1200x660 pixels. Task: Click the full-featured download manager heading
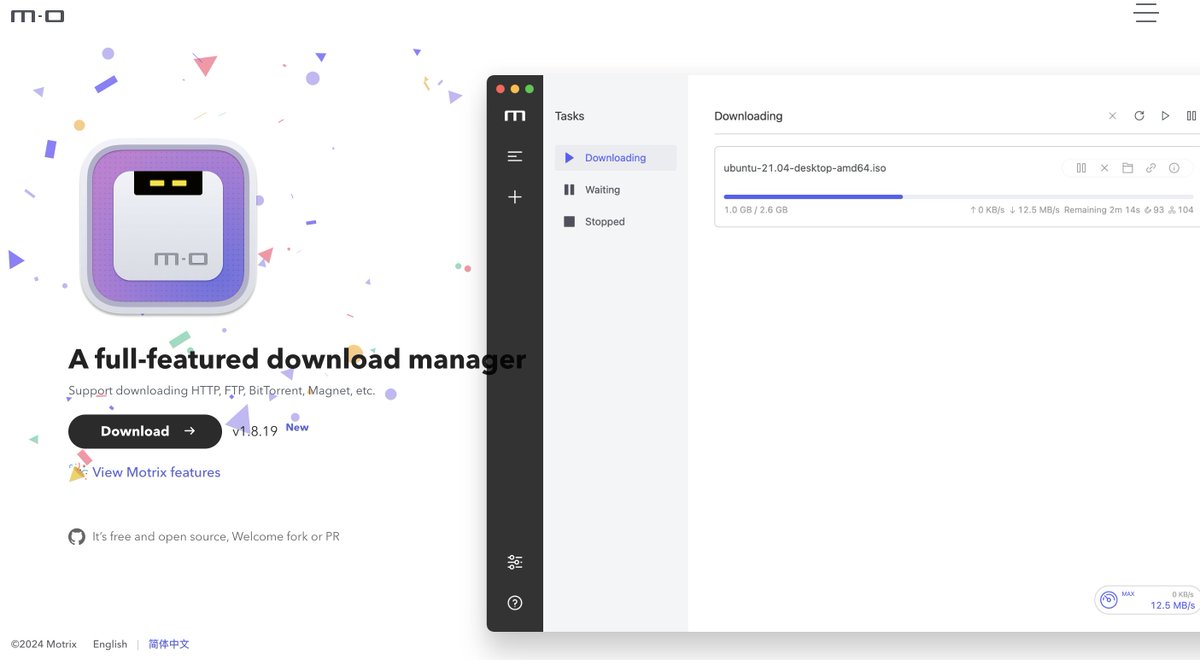click(x=297, y=359)
